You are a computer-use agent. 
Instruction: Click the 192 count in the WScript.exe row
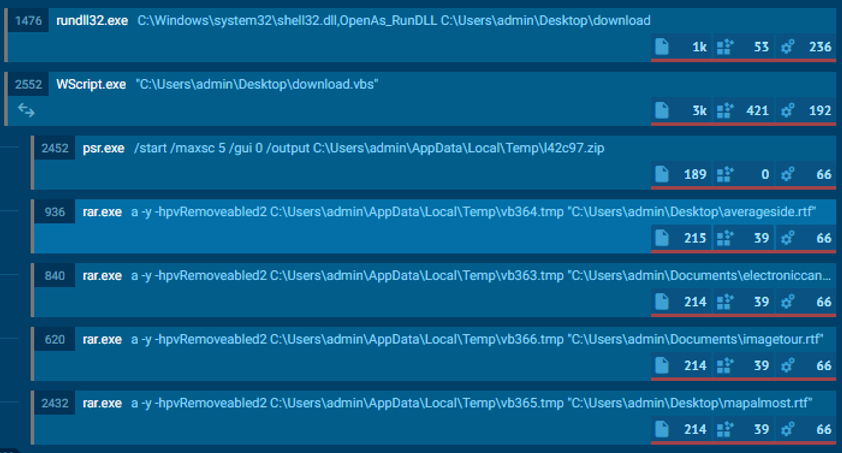(820, 111)
